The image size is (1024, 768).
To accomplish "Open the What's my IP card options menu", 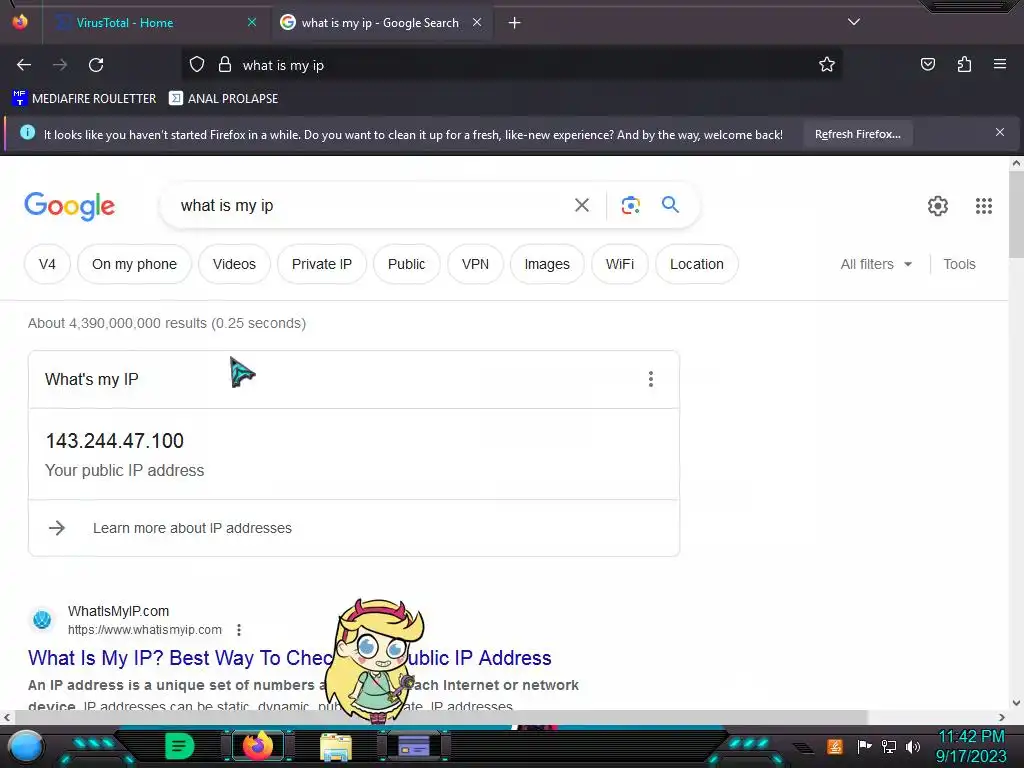I will click(x=650, y=379).
